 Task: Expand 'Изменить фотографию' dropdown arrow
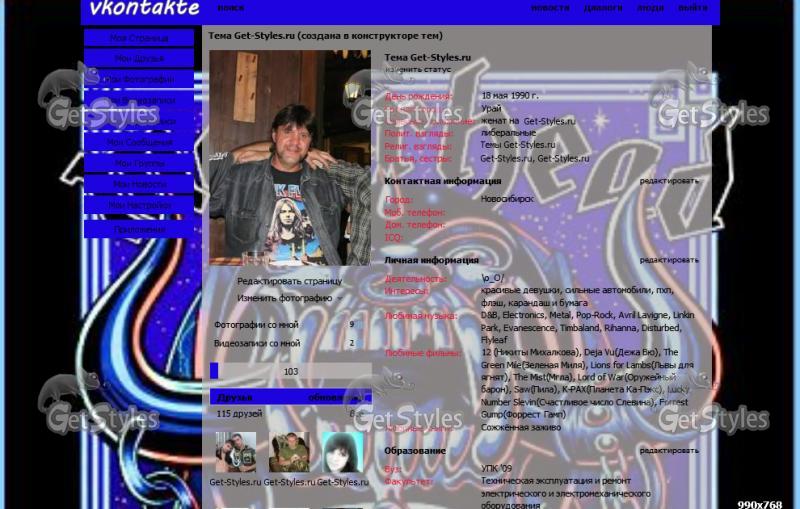(x=340, y=298)
